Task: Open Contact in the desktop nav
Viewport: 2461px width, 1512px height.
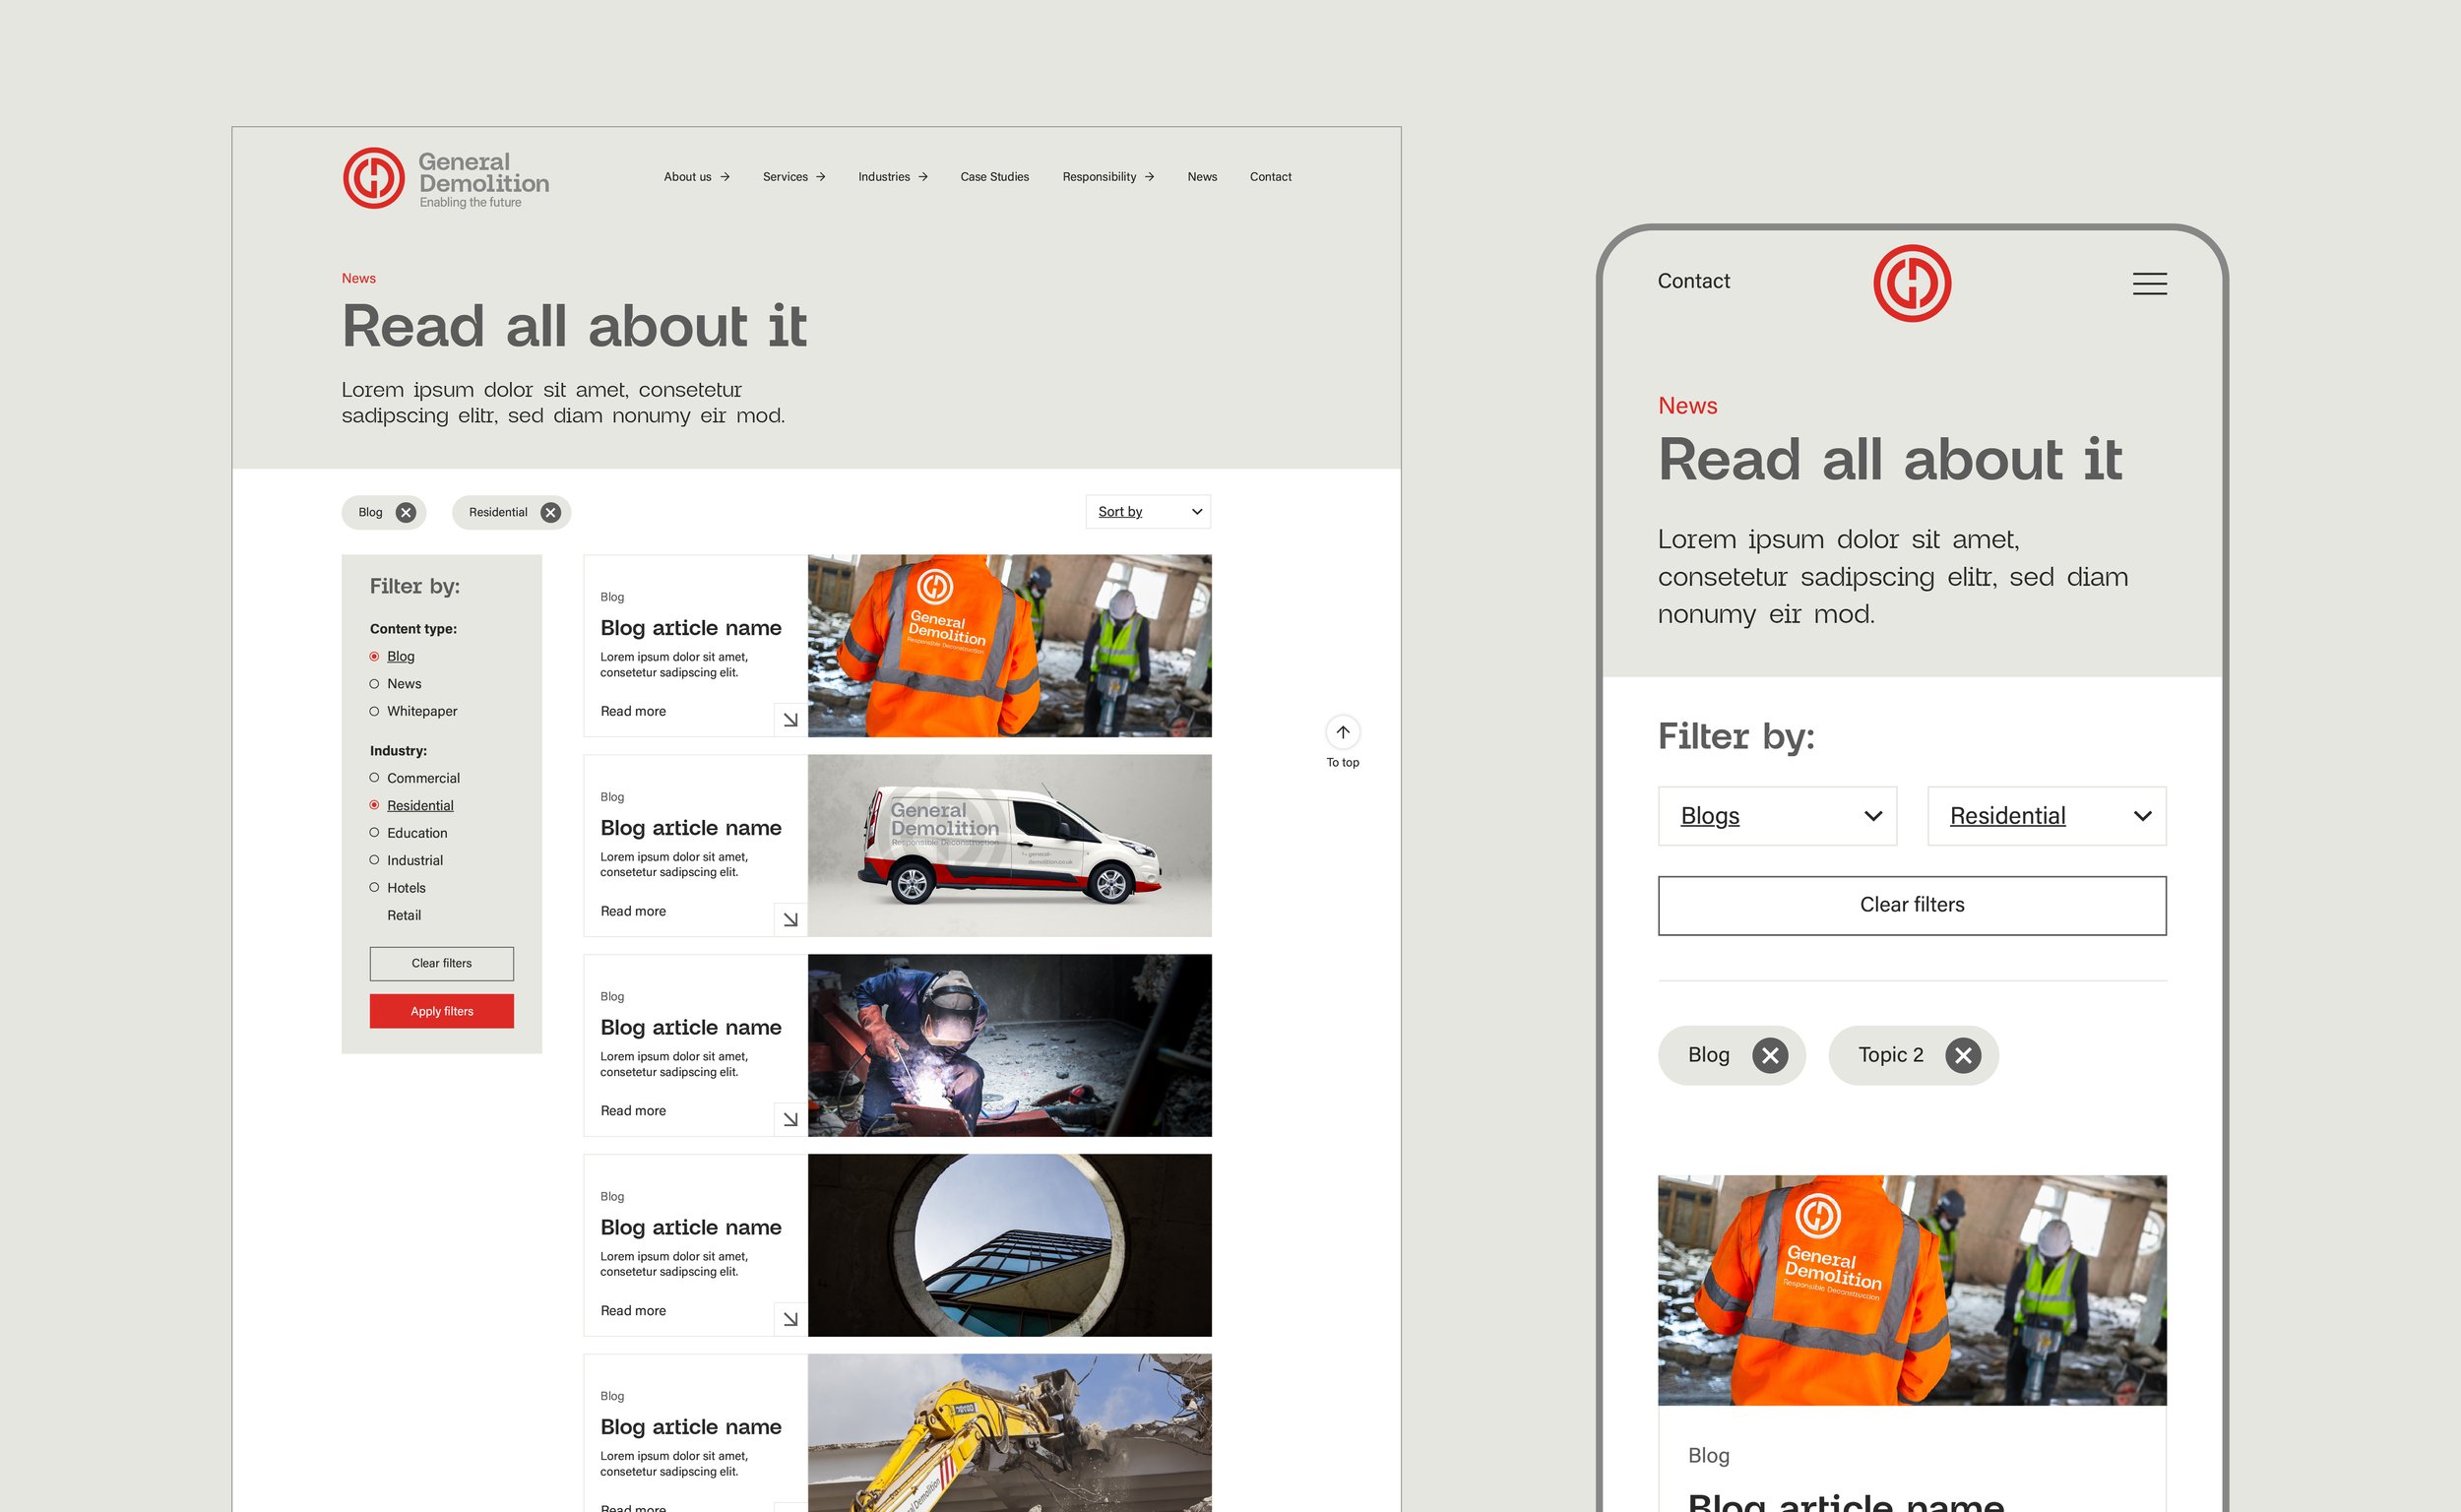Action: tap(1270, 177)
